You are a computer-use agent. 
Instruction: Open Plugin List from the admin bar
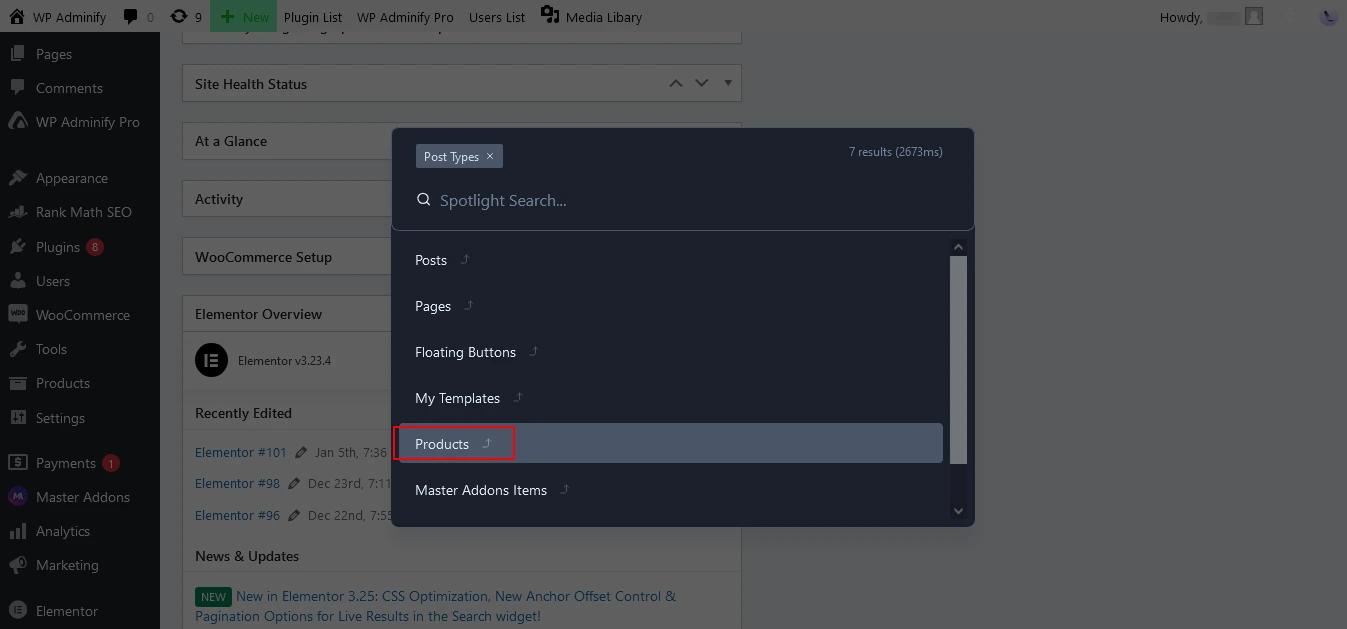coord(312,16)
